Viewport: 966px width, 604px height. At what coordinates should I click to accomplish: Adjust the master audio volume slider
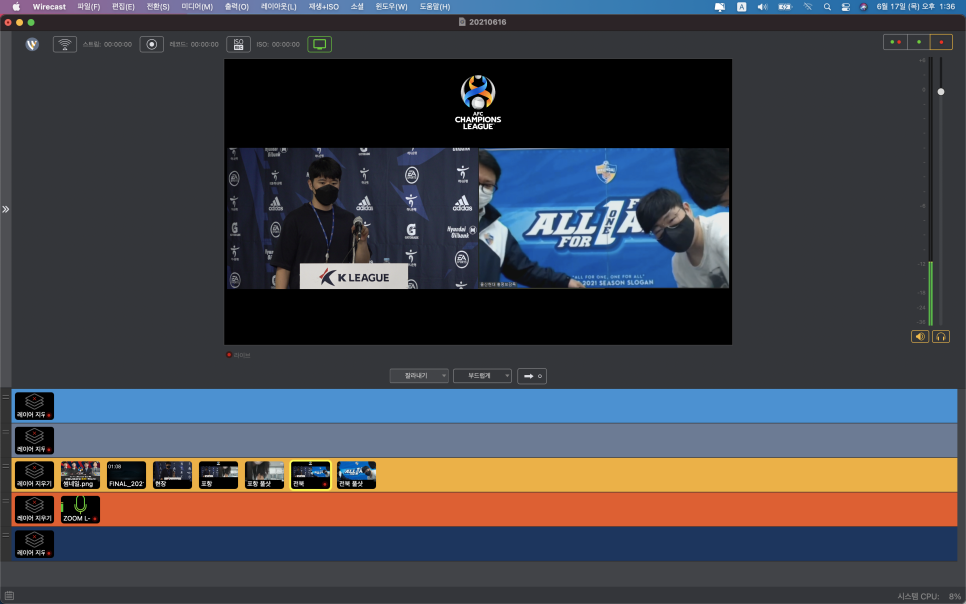(x=941, y=92)
